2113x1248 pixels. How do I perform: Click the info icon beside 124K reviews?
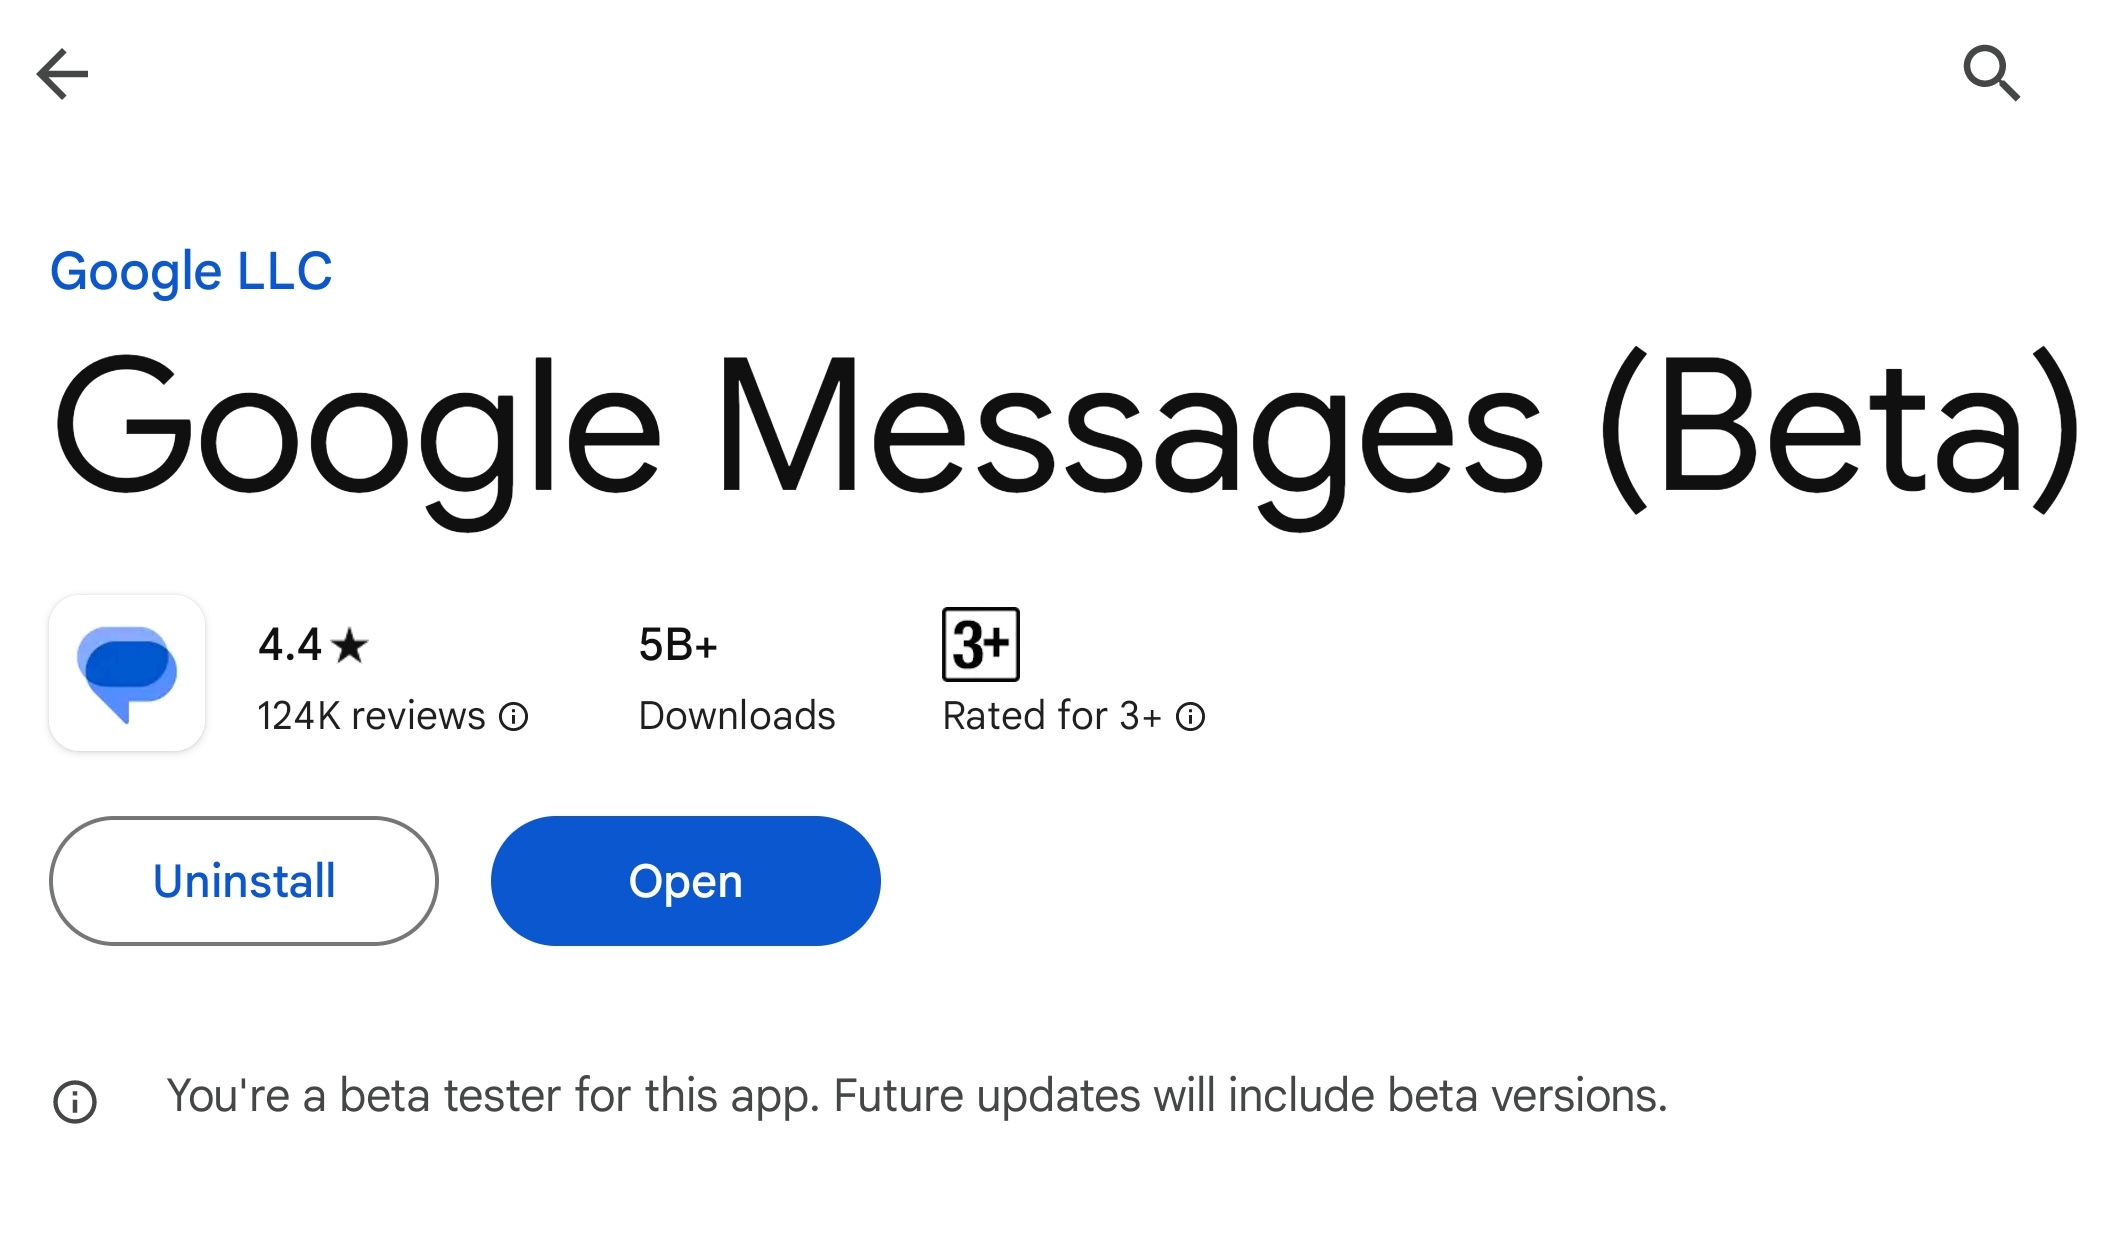[x=514, y=717]
